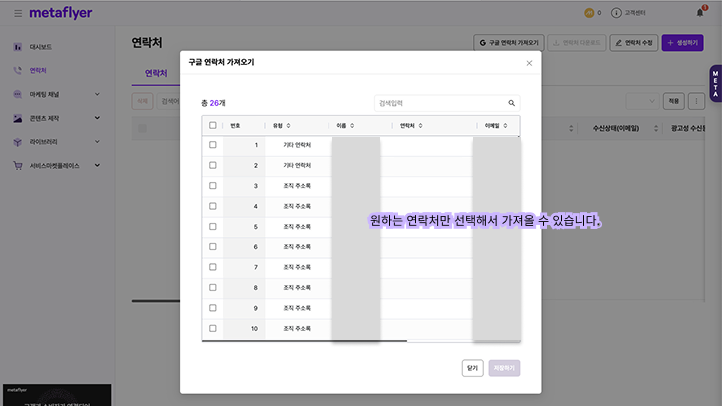Open the 연락처 sidebar menu item
The height and width of the screenshot is (406, 722).
pyautogui.click(x=38, y=71)
